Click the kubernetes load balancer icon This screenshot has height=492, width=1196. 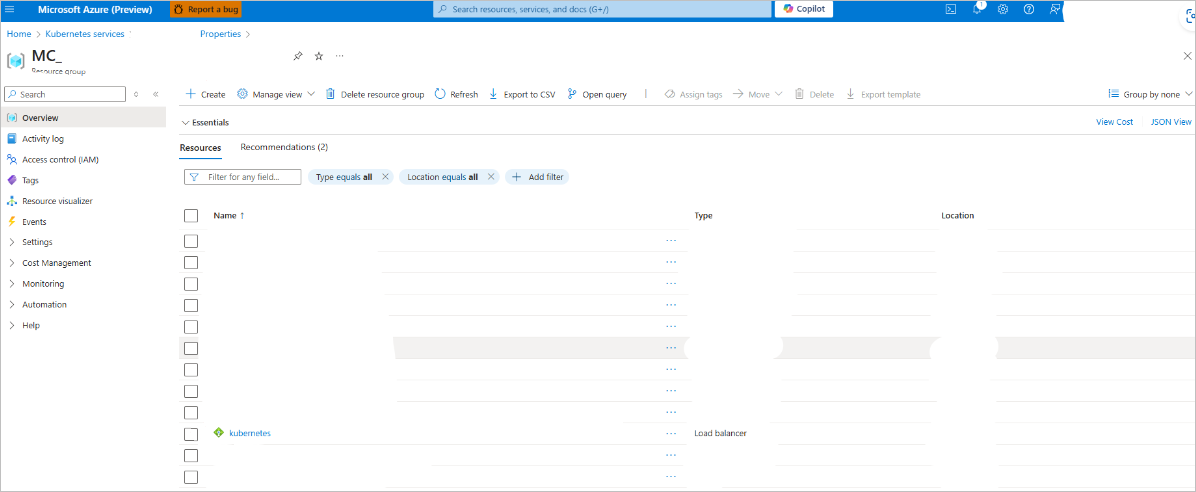(x=220, y=433)
